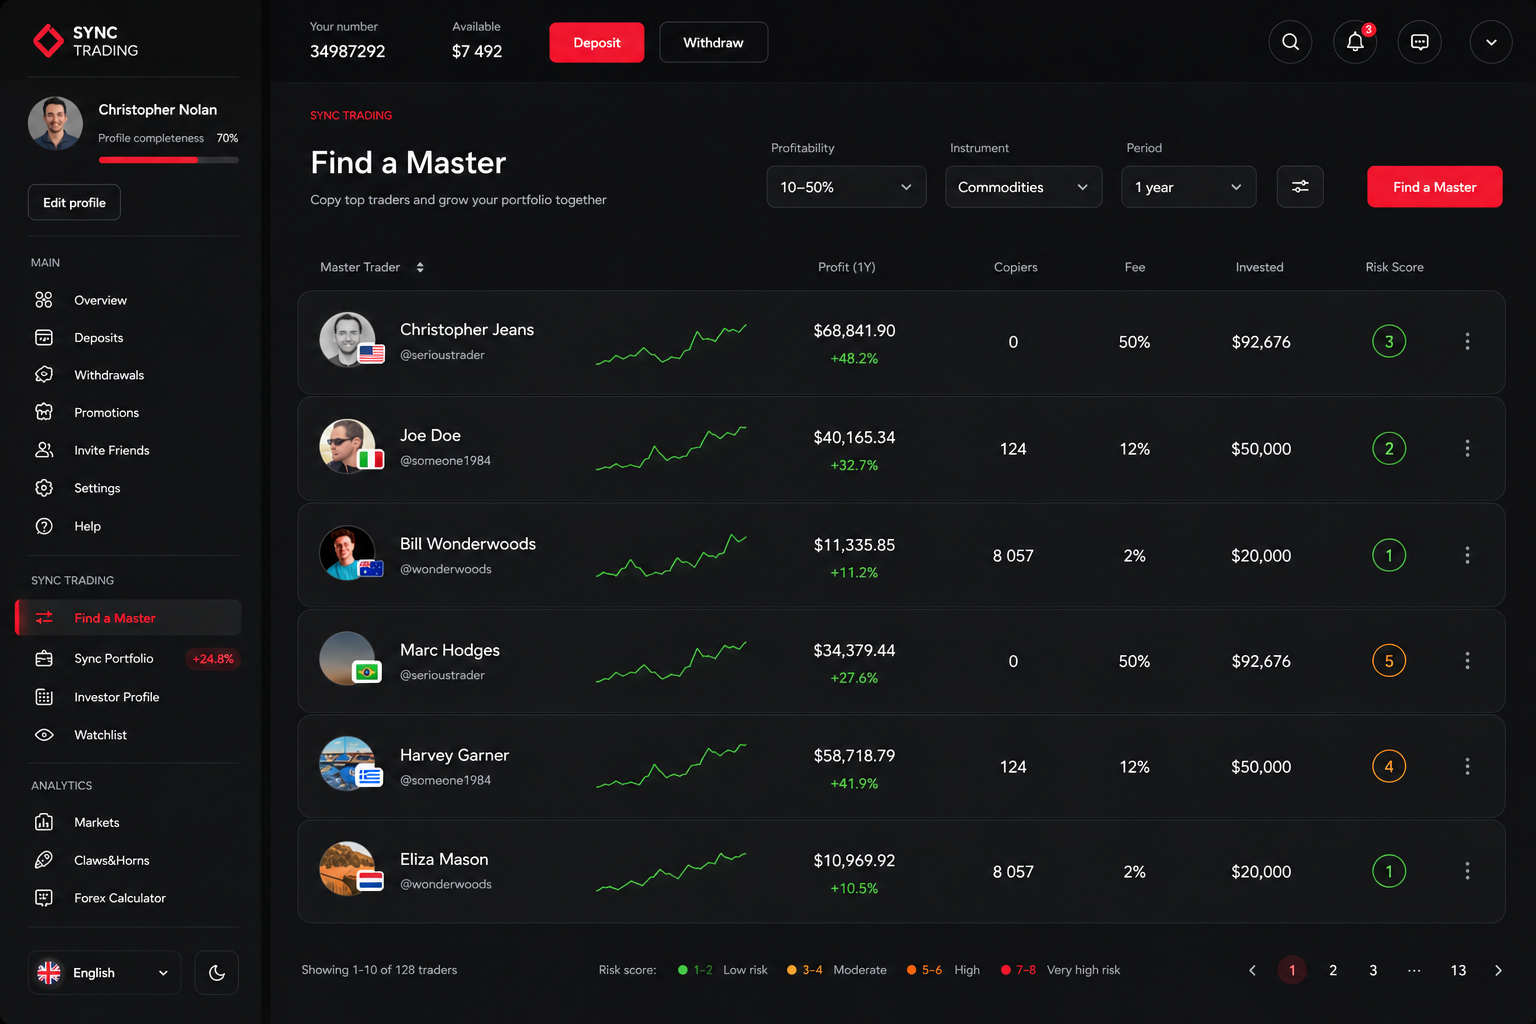Viewport: 1536px width, 1024px height.
Task: Select Find a Master sidebar item
Action: coord(128,618)
